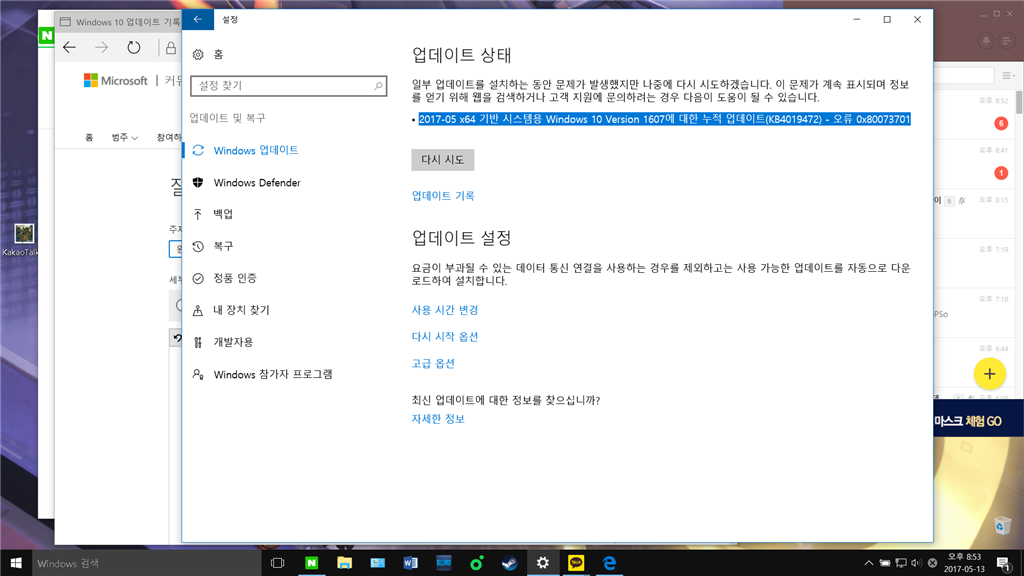Open Steam on taskbar
Image resolution: width=1024 pixels, height=576 pixels.
(509, 563)
